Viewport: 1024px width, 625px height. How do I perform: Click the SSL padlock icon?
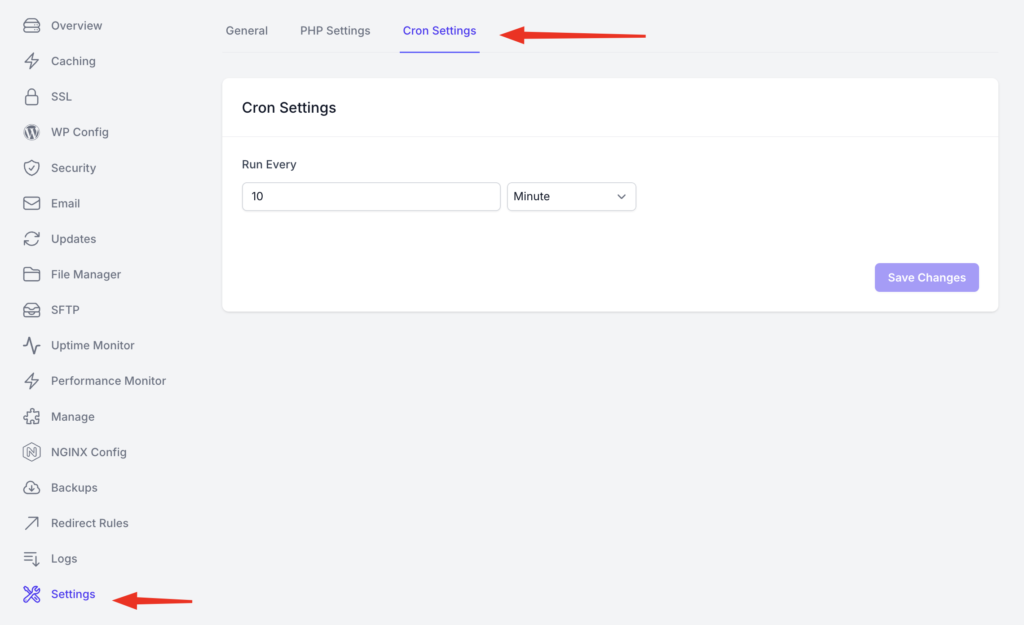click(31, 97)
